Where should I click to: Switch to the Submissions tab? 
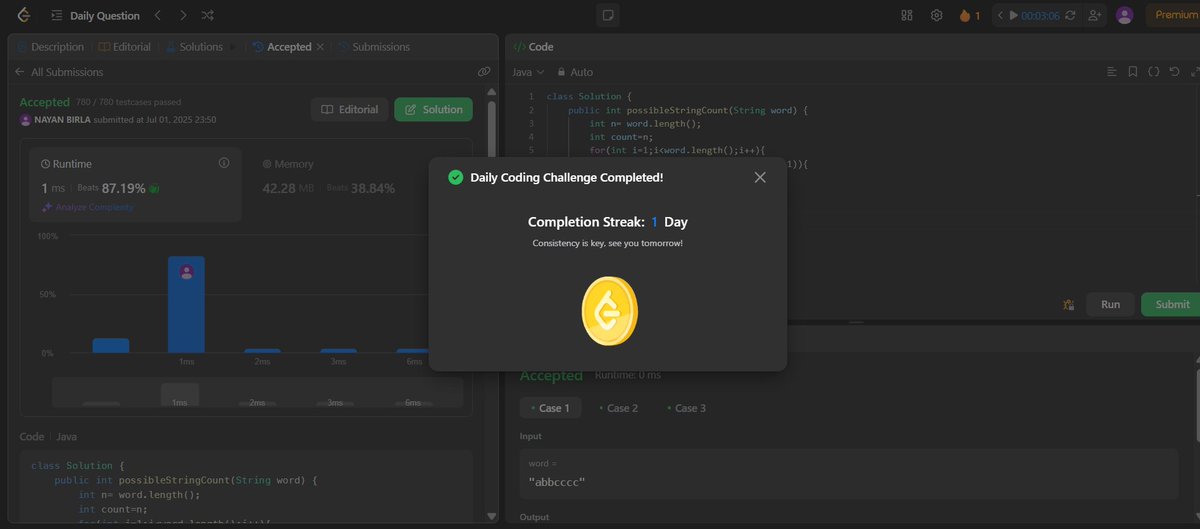point(374,47)
